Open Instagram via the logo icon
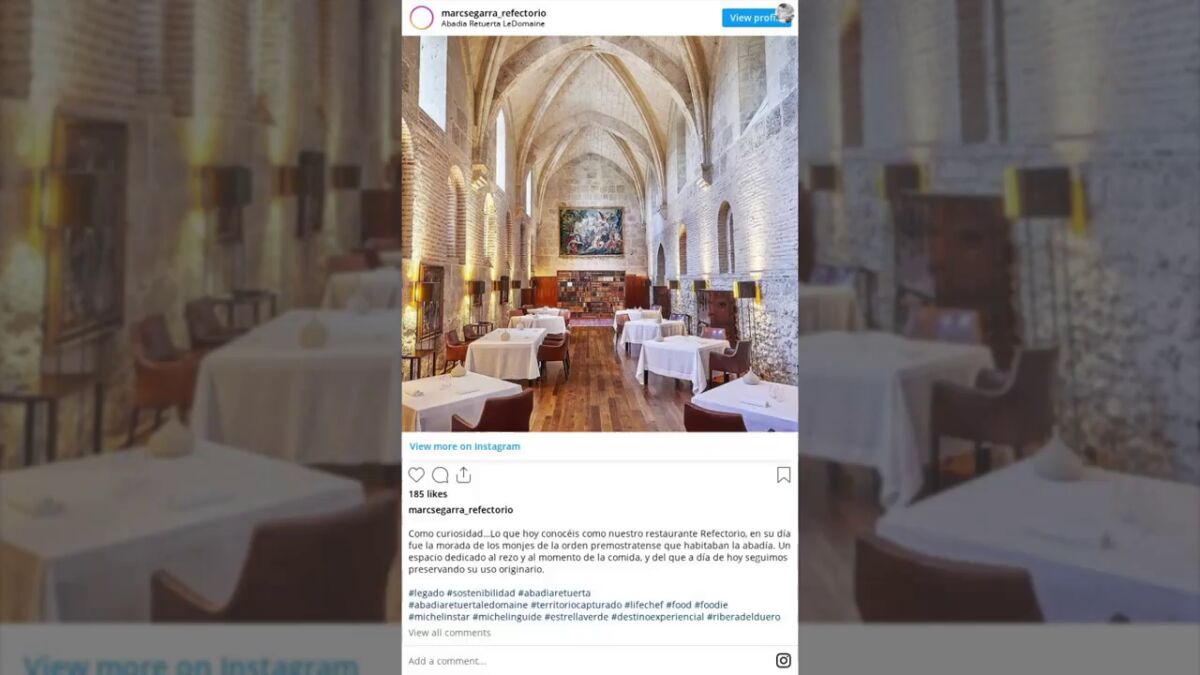The width and height of the screenshot is (1200, 675). 783,660
